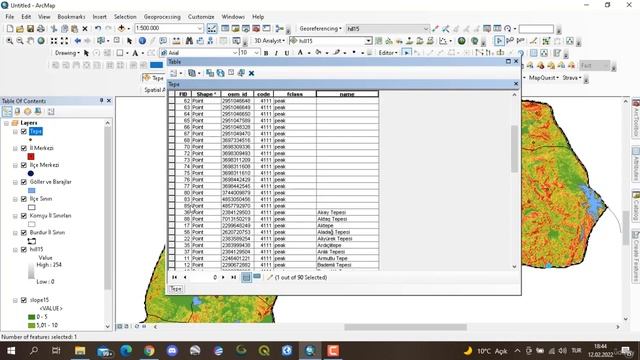Open the Geoprocessing menu

point(162,17)
